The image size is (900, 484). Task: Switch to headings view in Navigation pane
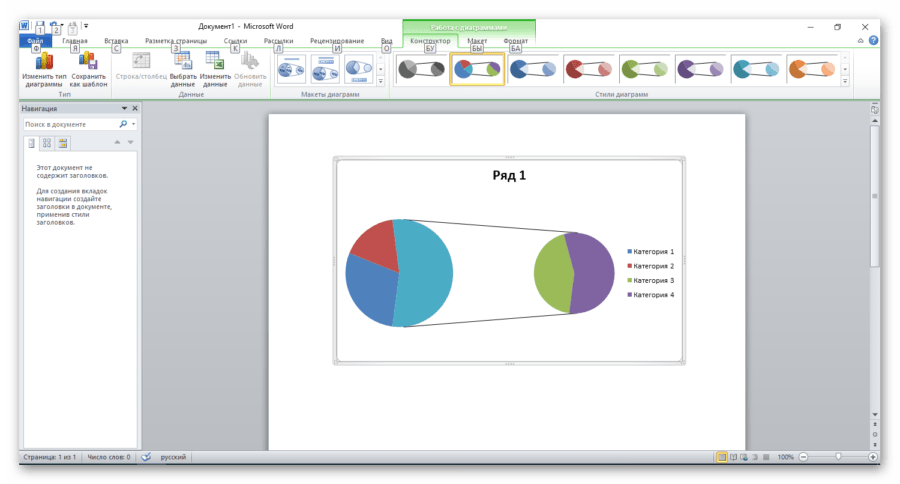pos(31,143)
